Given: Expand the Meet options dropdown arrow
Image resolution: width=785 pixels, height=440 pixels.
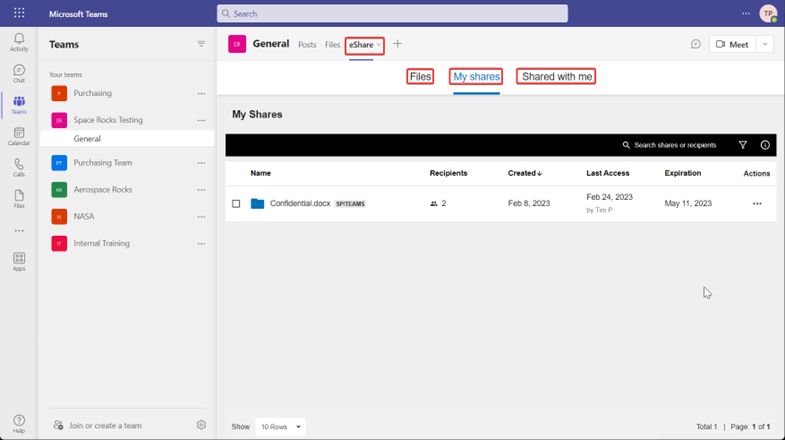Looking at the screenshot, I should tap(765, 45).
